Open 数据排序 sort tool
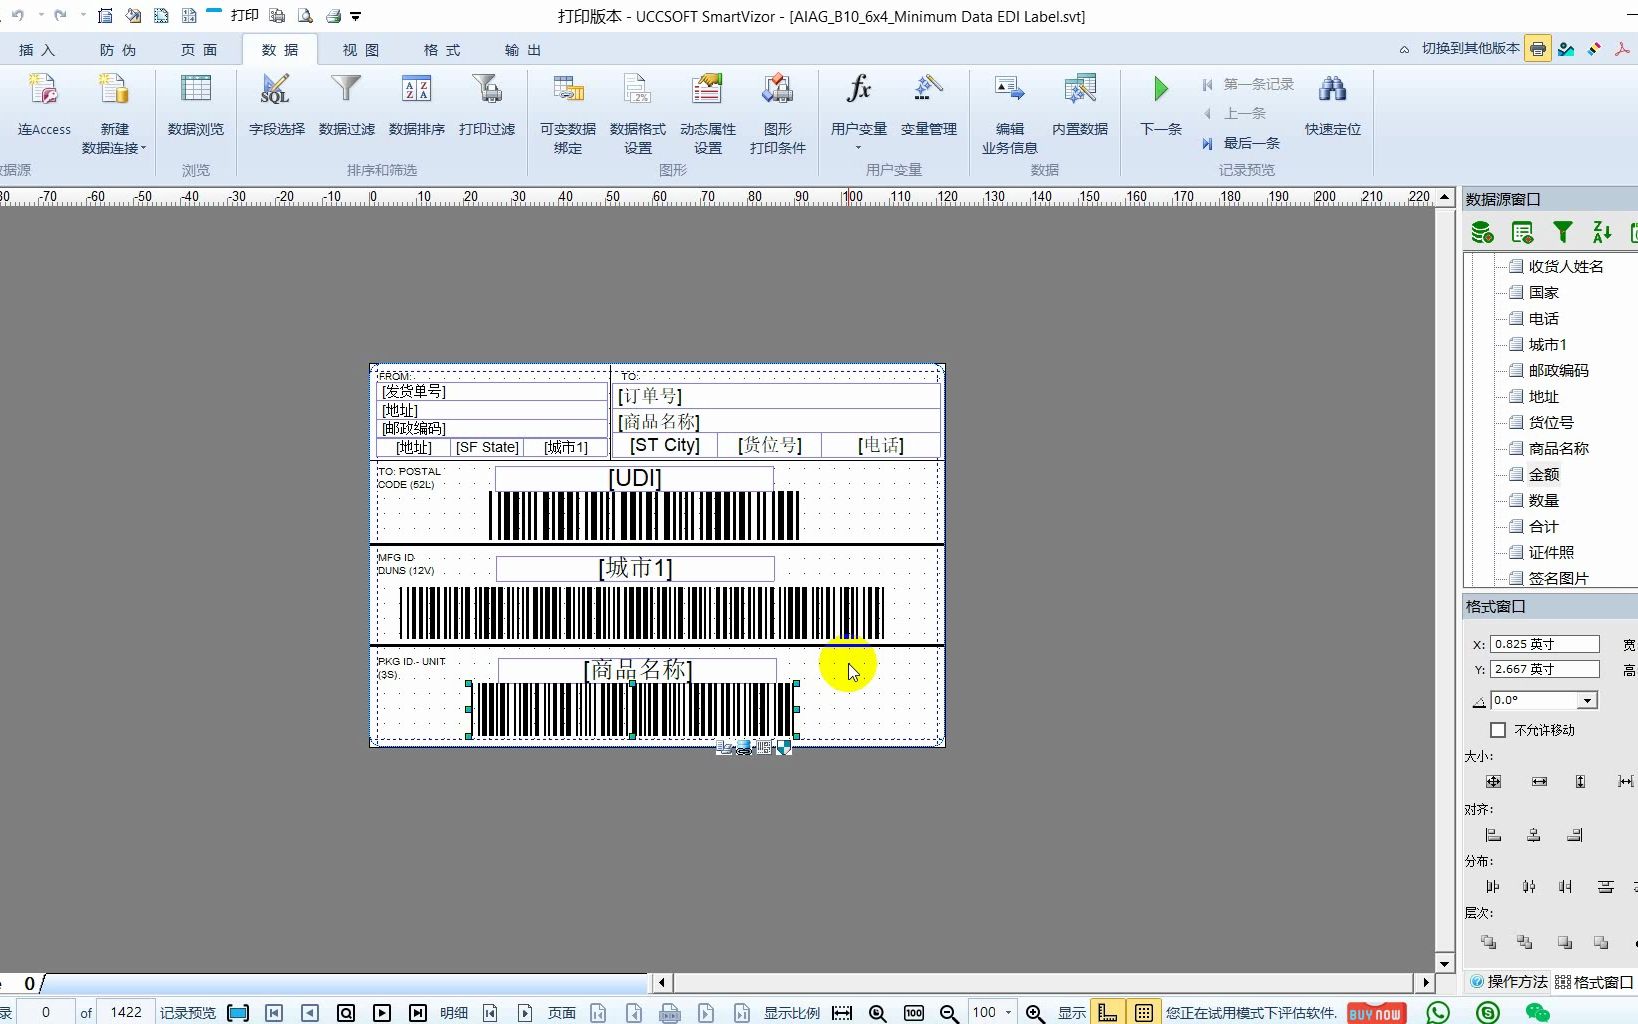 tap(416, 104)
